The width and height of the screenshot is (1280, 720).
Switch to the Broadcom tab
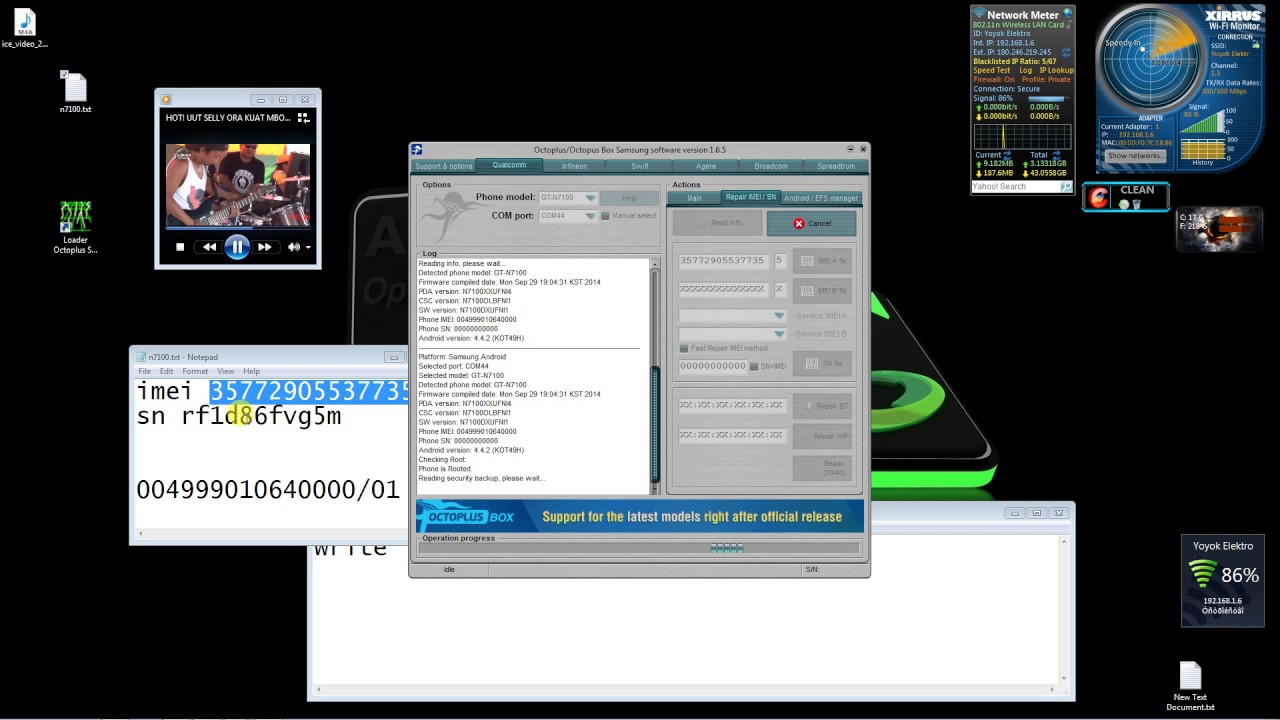pyautogui.click(x=771, y=166)
